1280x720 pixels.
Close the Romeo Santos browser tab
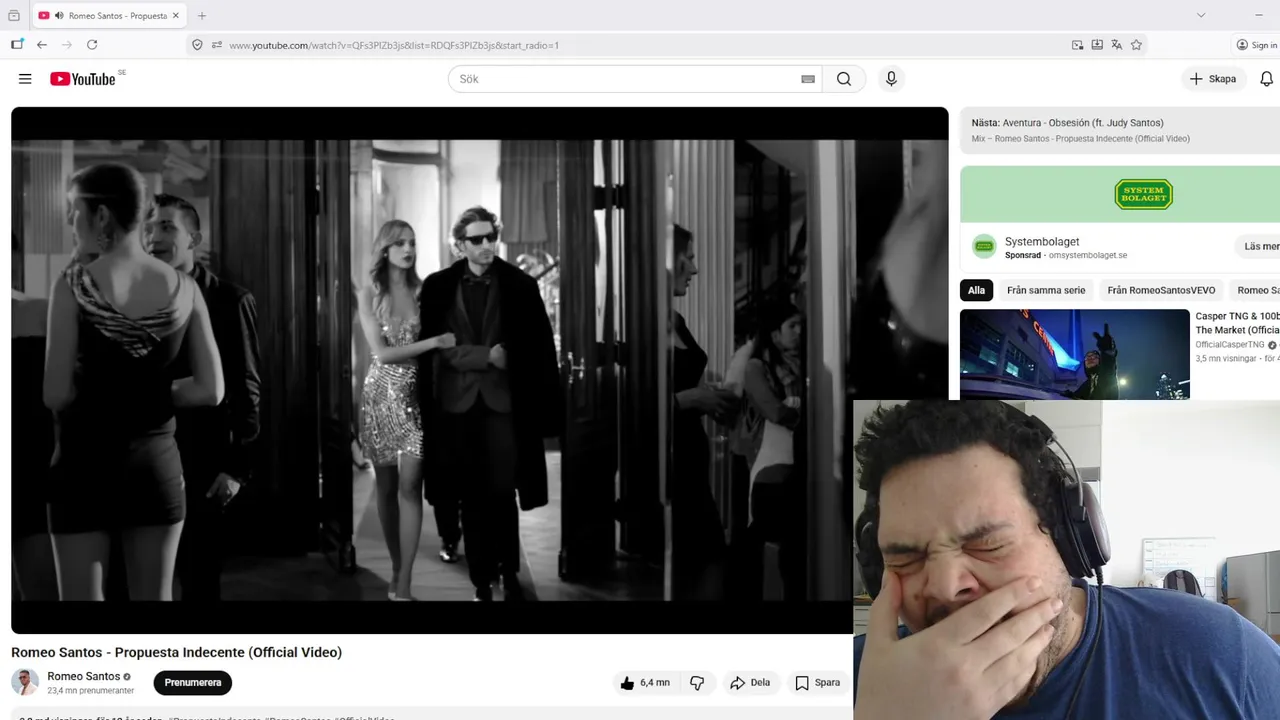(176, 16)
